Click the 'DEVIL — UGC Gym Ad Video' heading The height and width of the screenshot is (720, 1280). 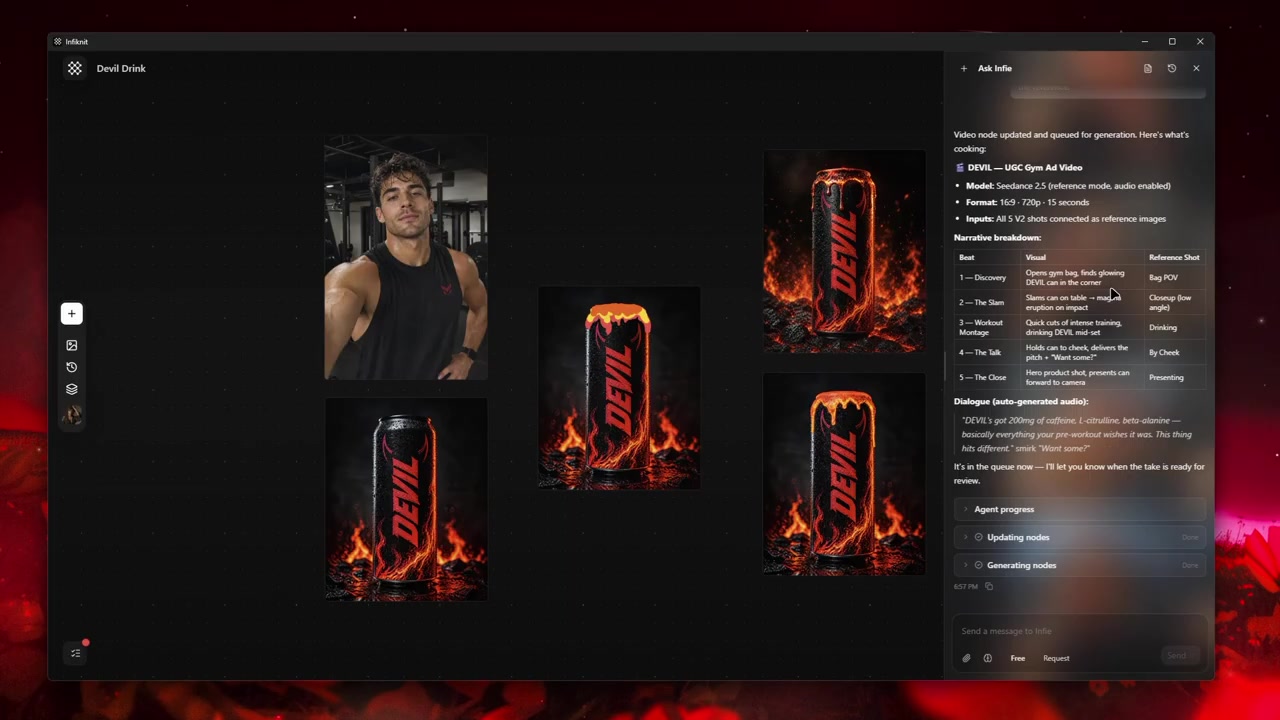click(x=1025, y=167)
